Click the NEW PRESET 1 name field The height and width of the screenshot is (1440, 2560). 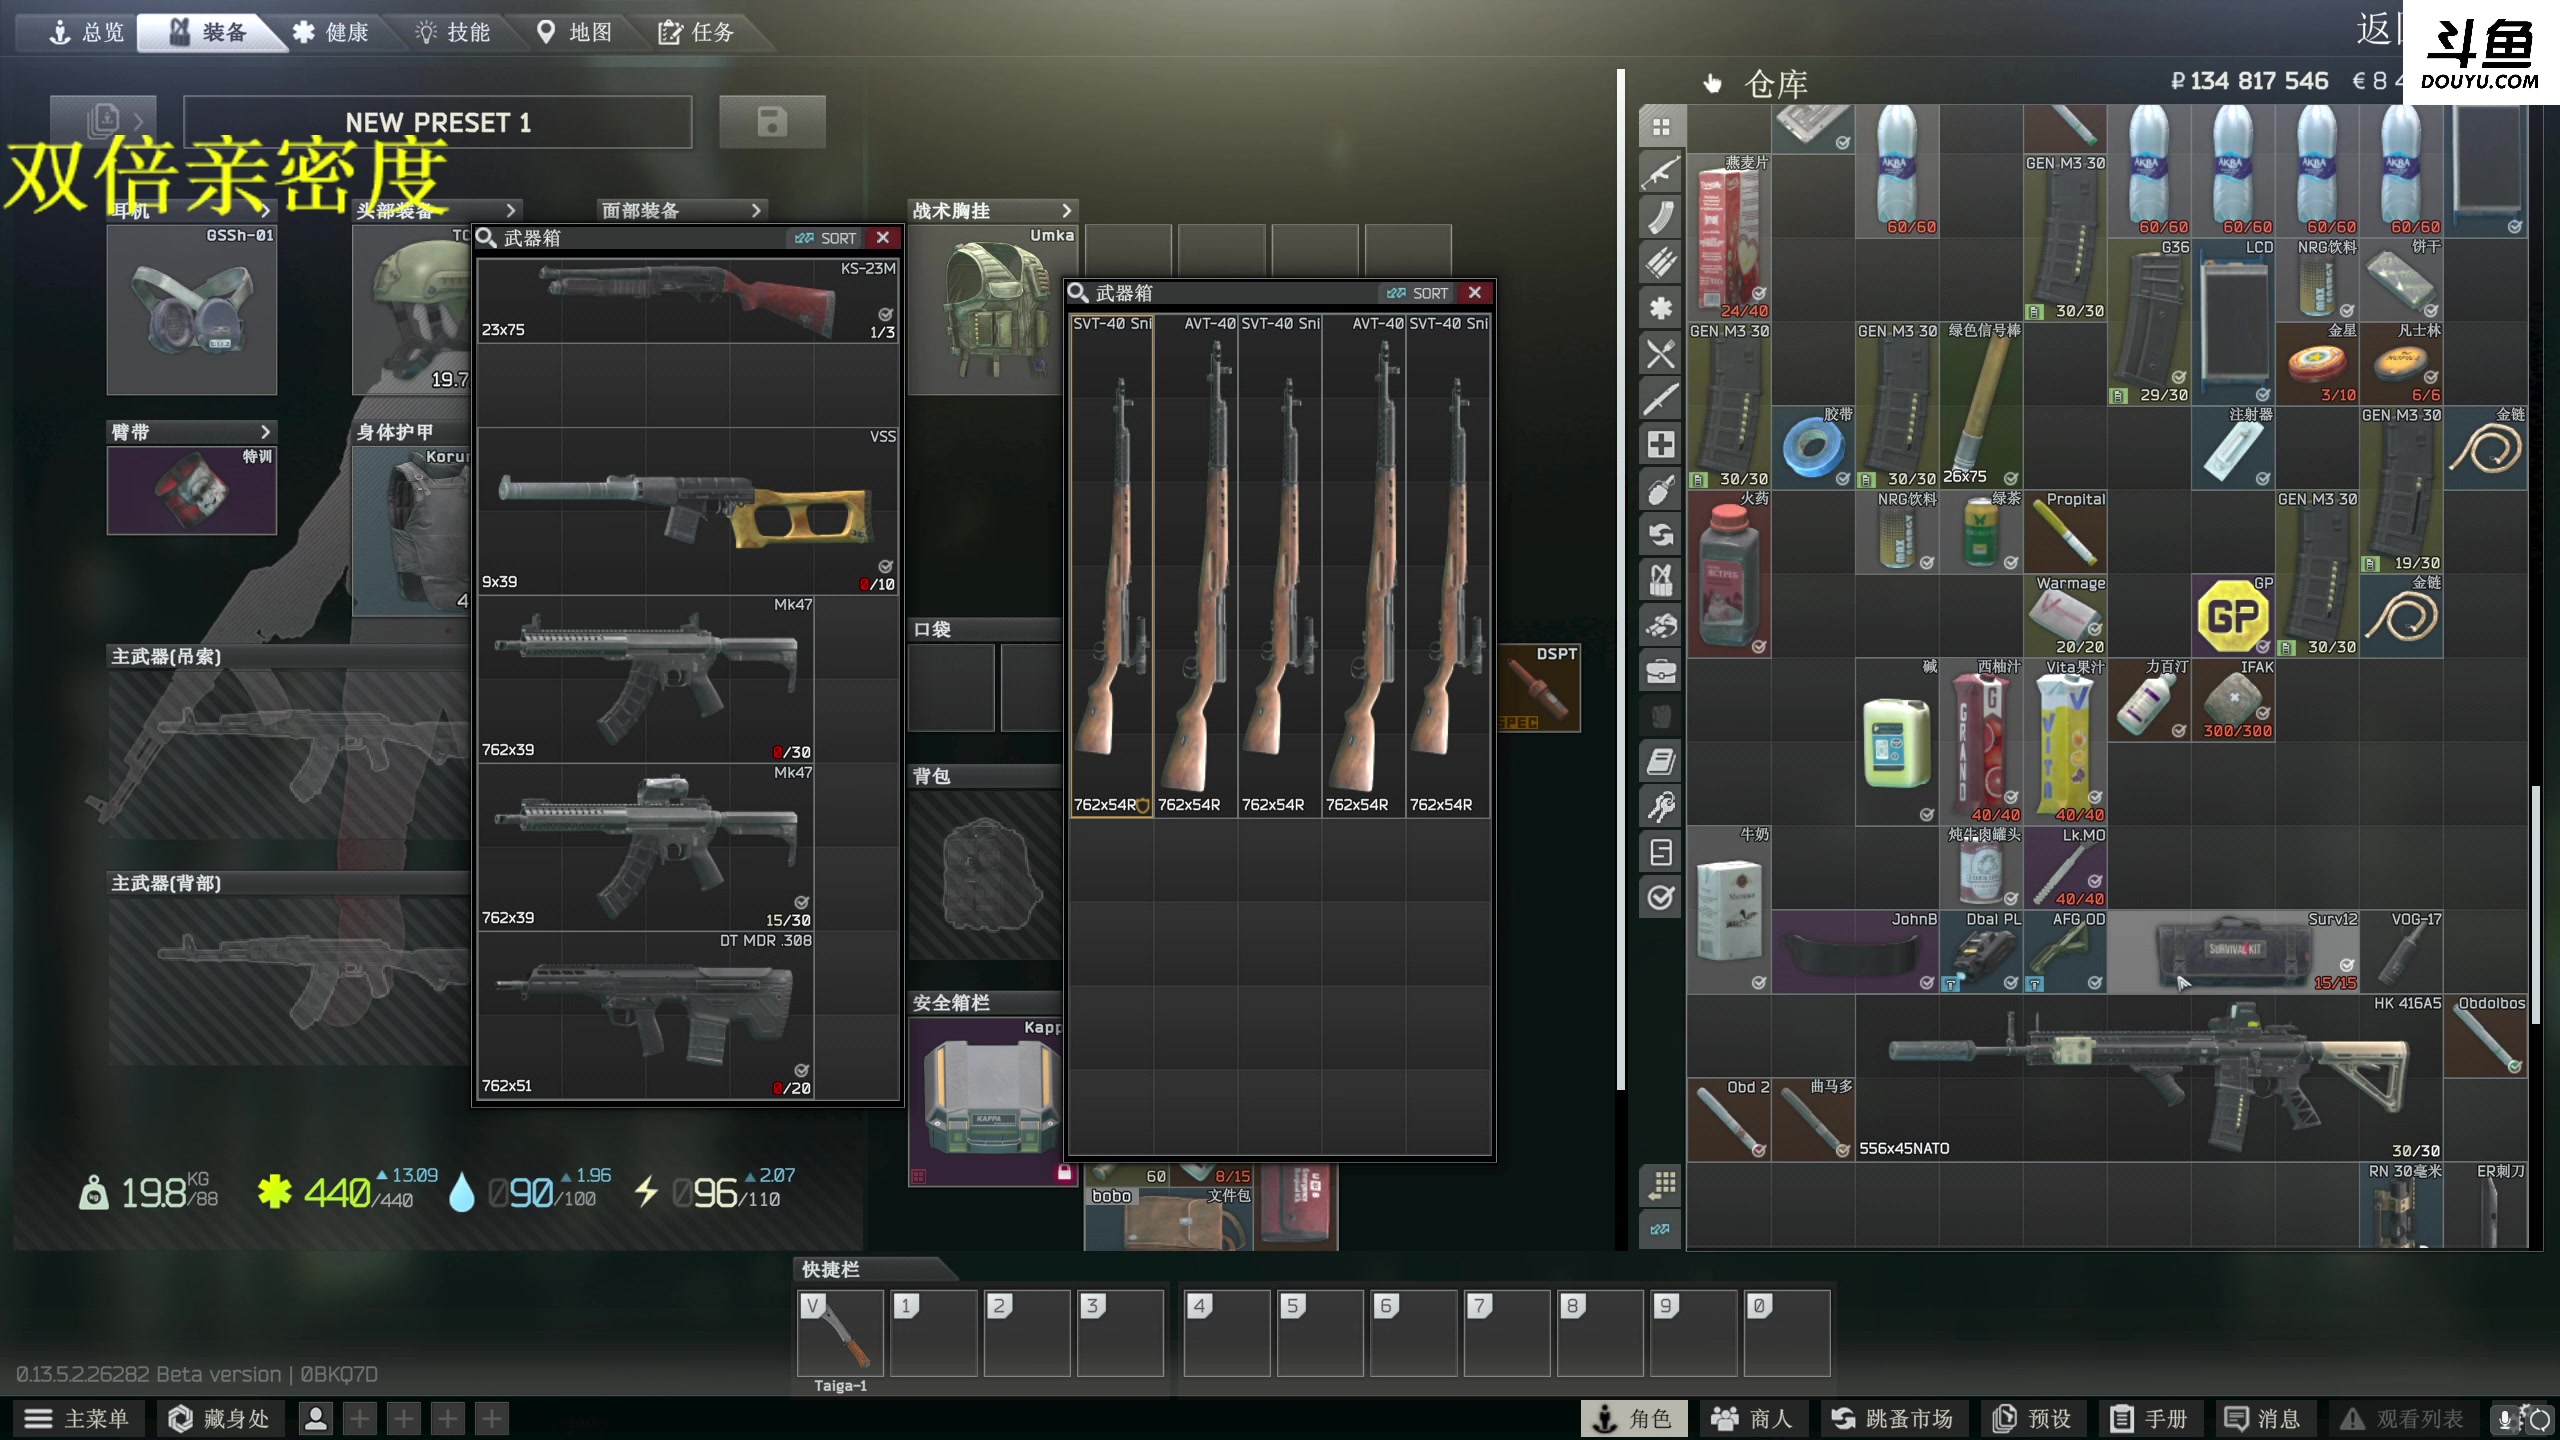click(438, 122)
